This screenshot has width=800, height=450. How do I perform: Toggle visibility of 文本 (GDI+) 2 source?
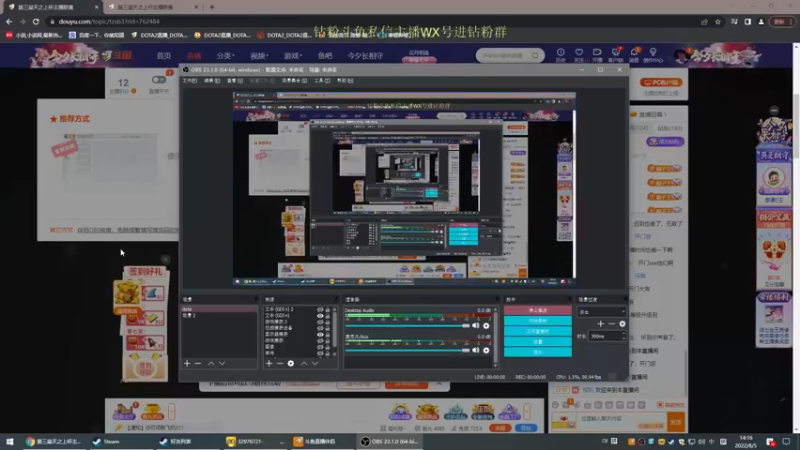tap(320, 310)
